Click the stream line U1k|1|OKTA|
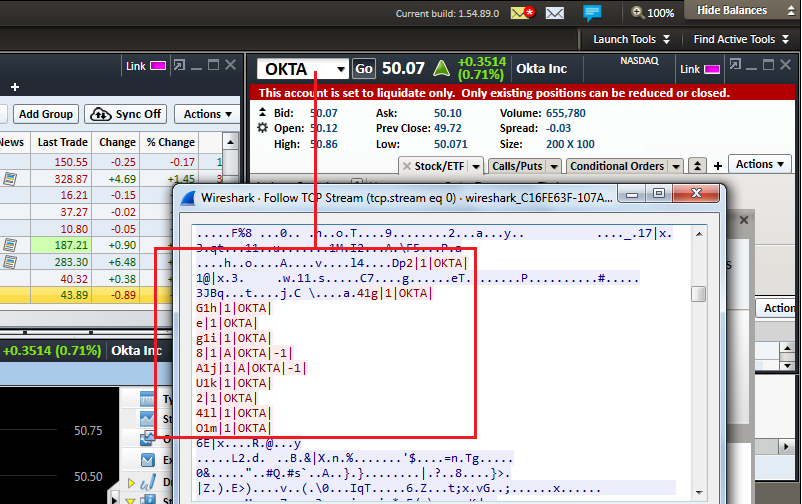The image size is (802, 504). click(x=234, y=383)
